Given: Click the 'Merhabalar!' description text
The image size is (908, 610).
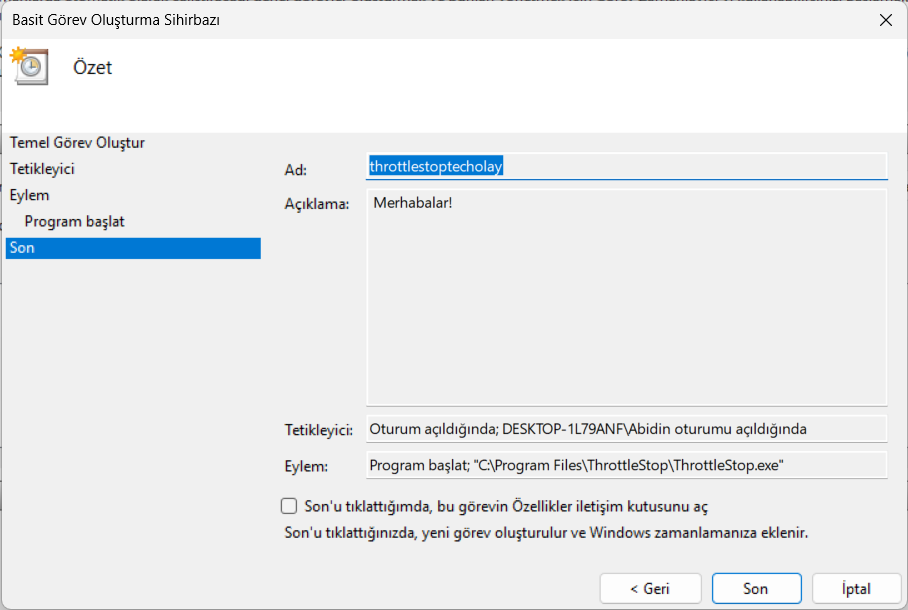Looking at the screenshot, I should [x=413, y=203].
